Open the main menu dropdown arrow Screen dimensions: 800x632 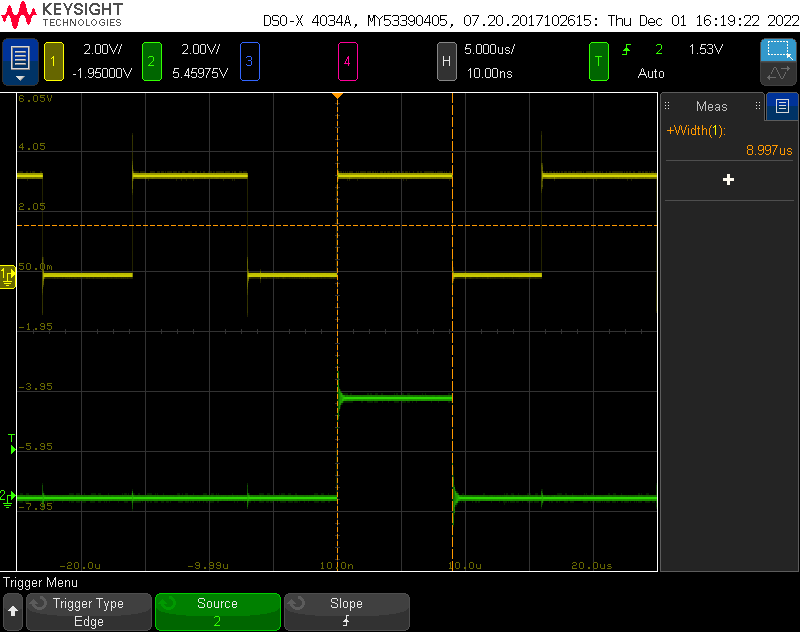click(20, 78)
